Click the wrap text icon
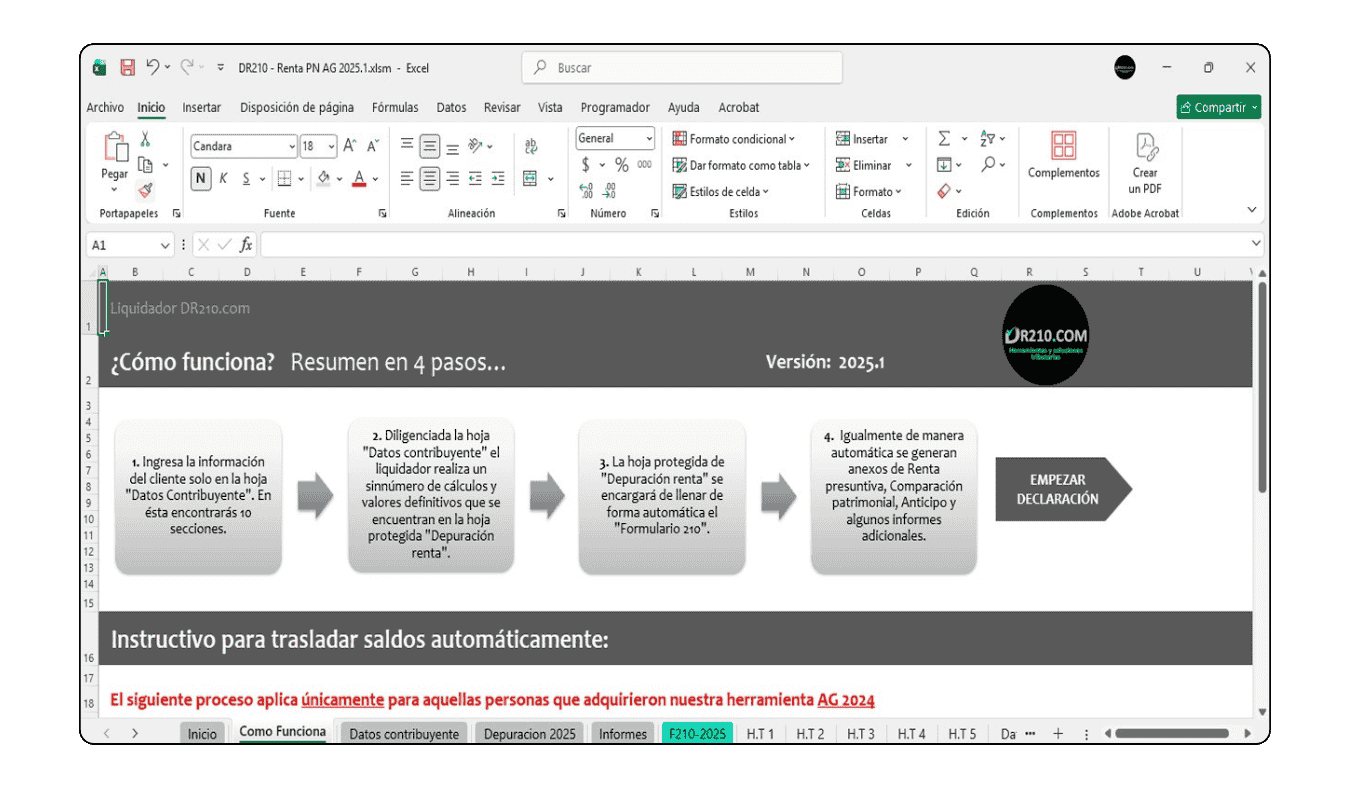Image resolution: width=1350 pixels, height=788 pixels. point(530,146)
